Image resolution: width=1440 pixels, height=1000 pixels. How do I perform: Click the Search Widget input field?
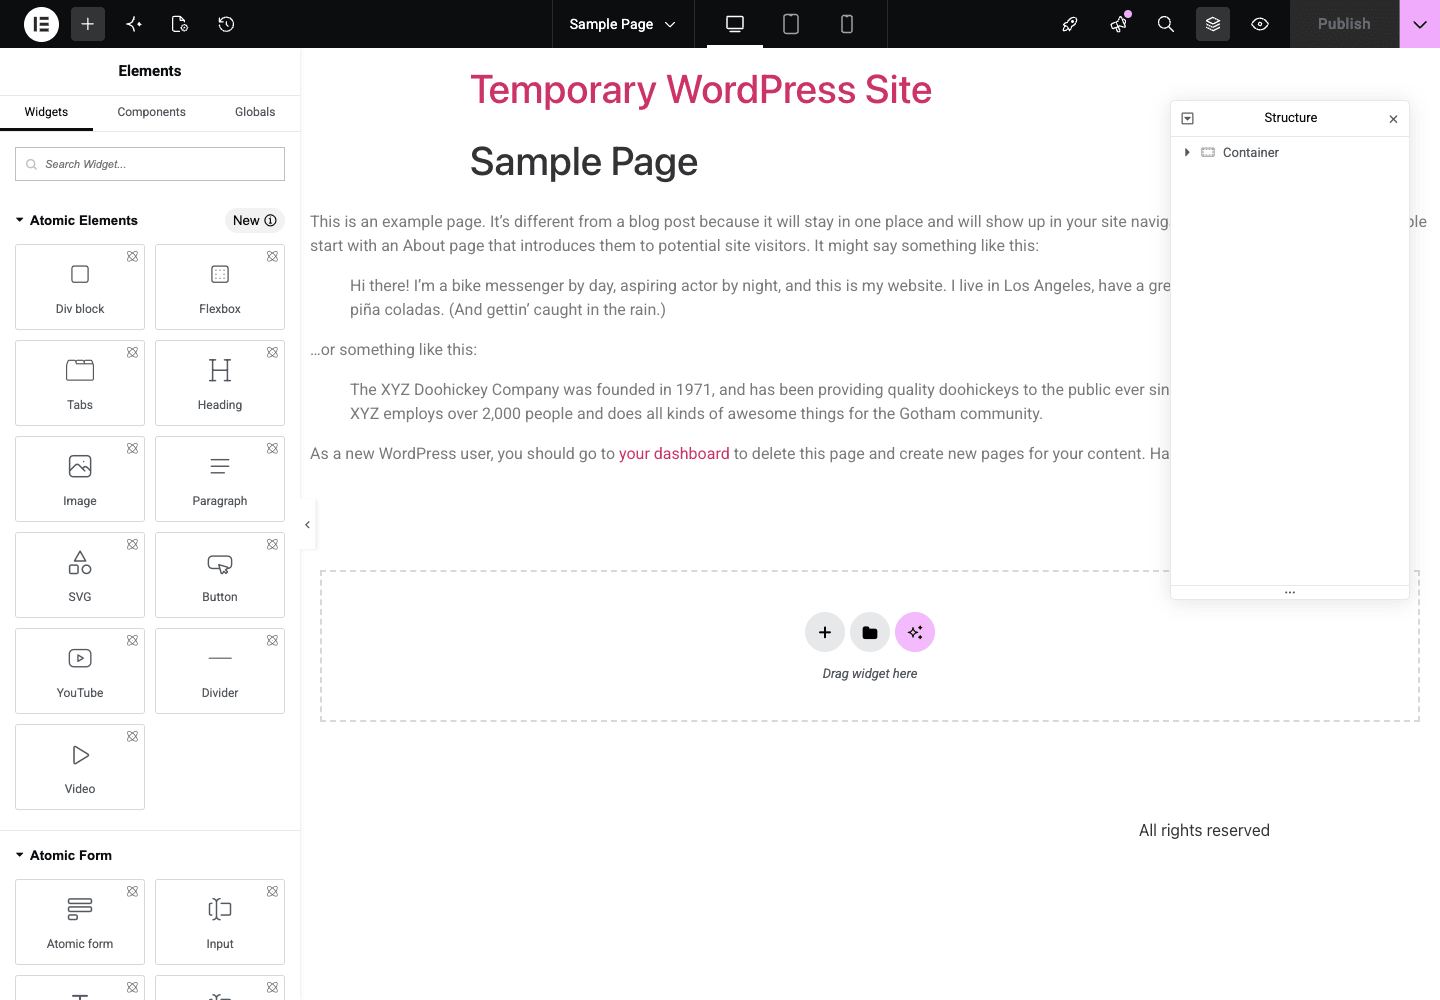tap(150, 164)
